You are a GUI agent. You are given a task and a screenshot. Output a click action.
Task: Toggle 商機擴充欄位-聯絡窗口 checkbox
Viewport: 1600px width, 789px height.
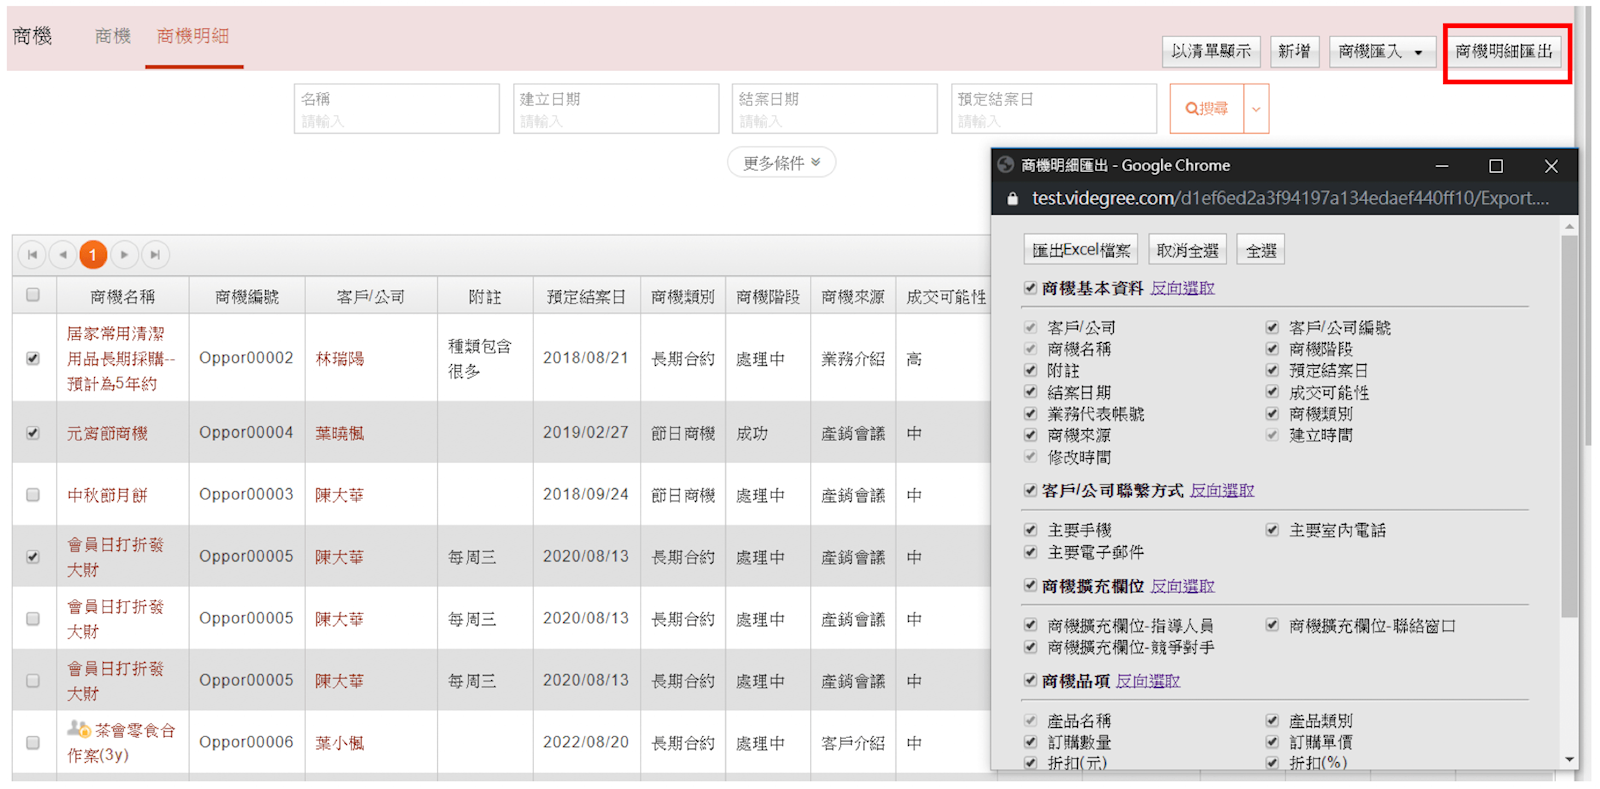[x=1272, y=625]
